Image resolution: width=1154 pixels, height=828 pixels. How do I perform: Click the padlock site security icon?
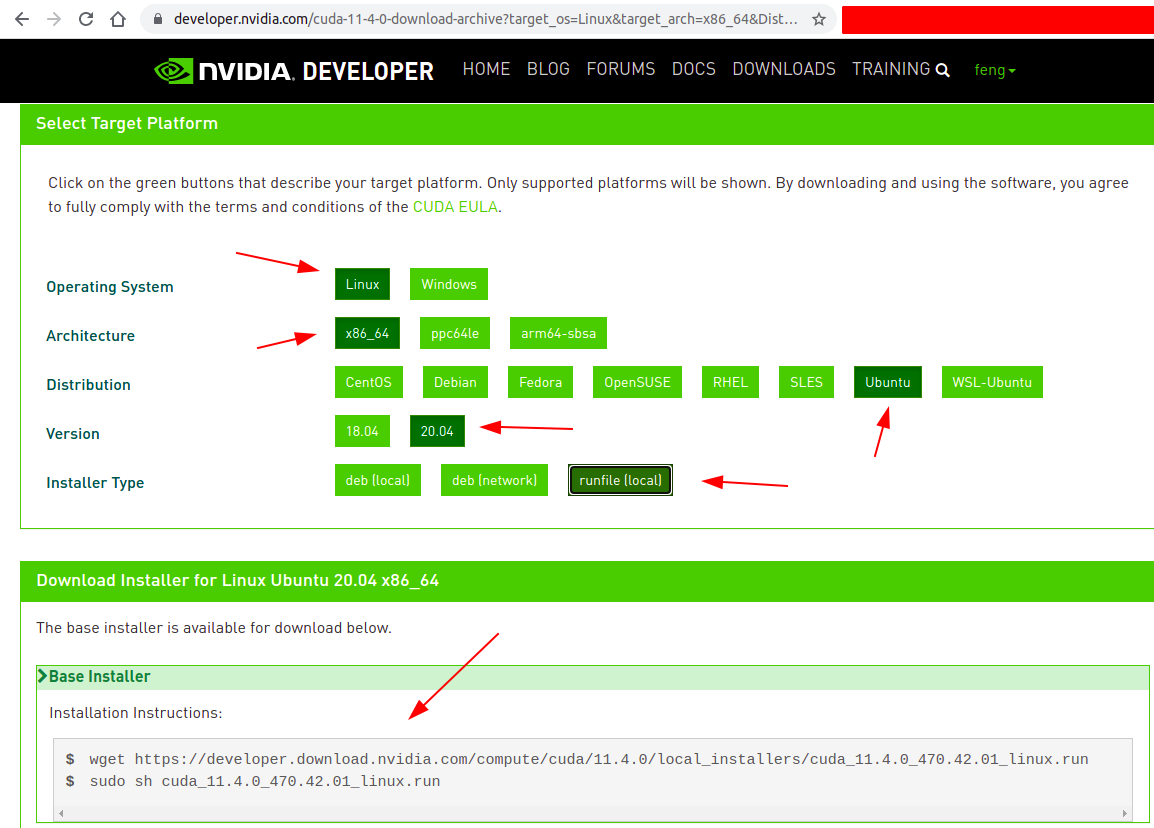click(157, 19)
